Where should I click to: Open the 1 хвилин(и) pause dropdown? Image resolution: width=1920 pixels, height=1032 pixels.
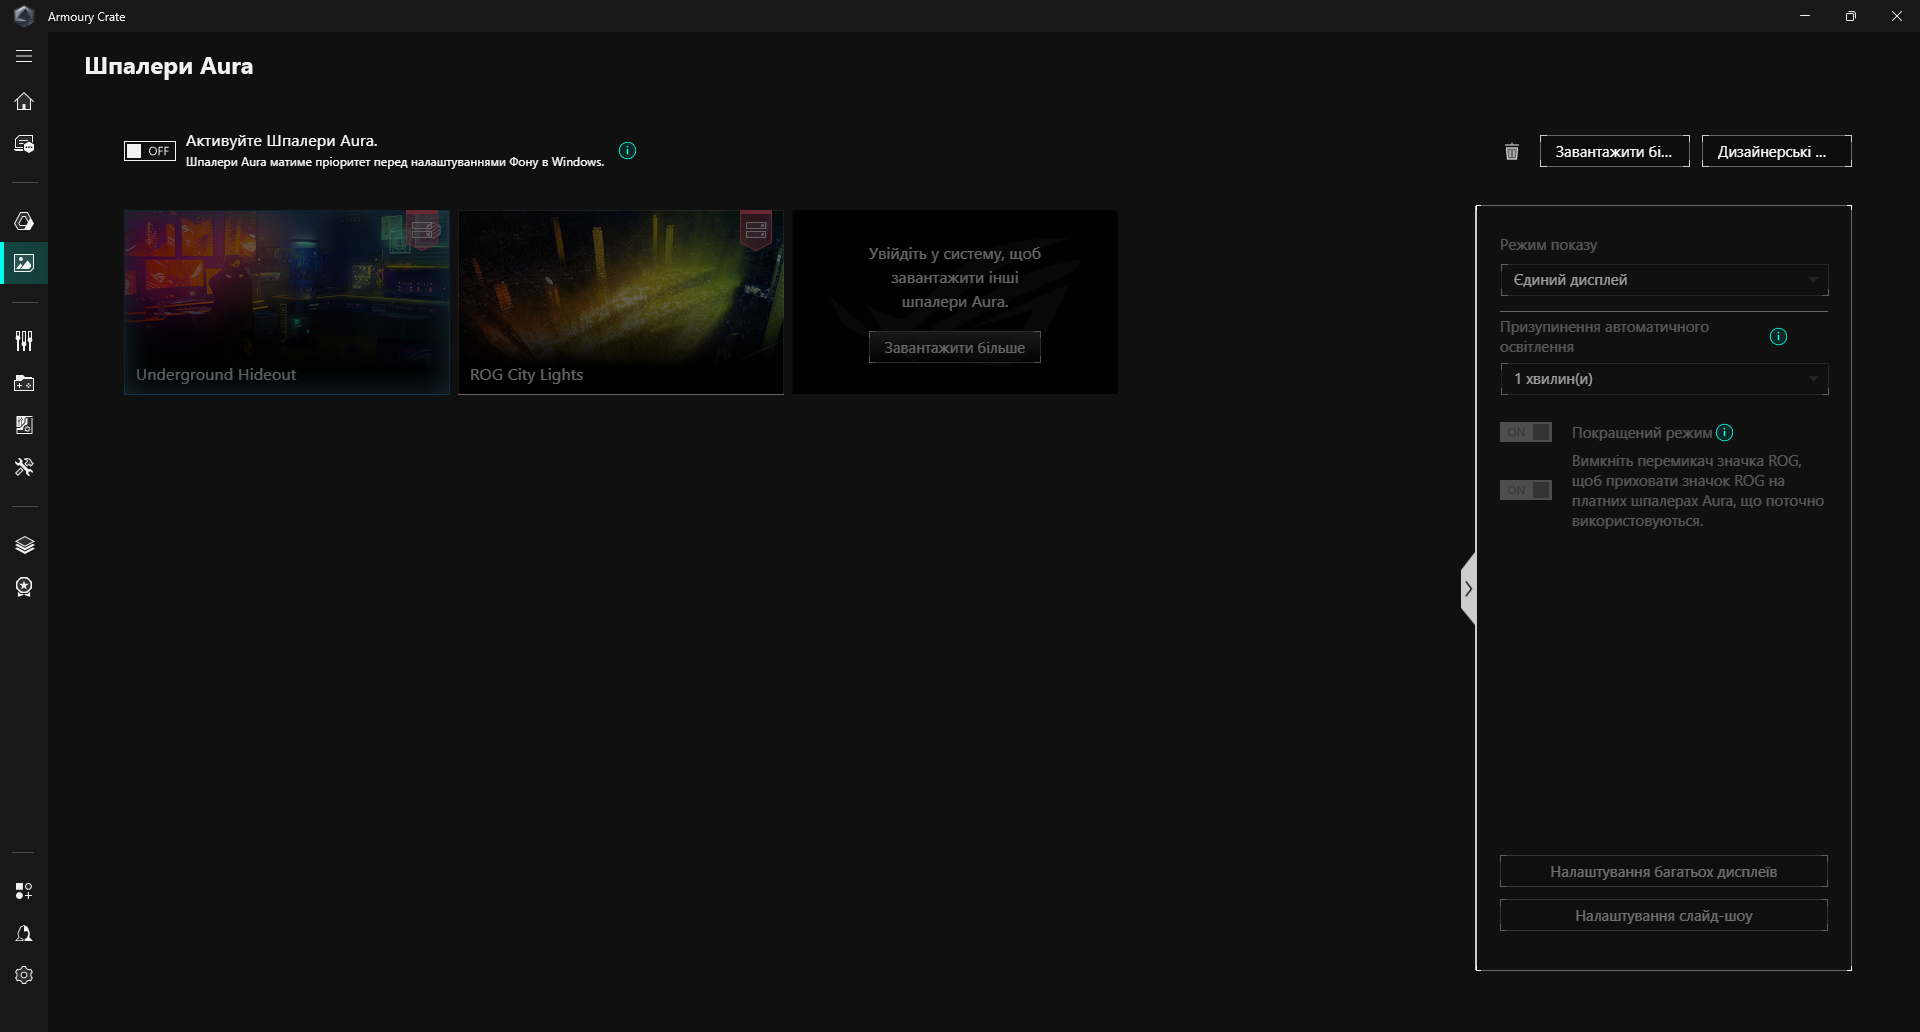[x=1664, y=379]
